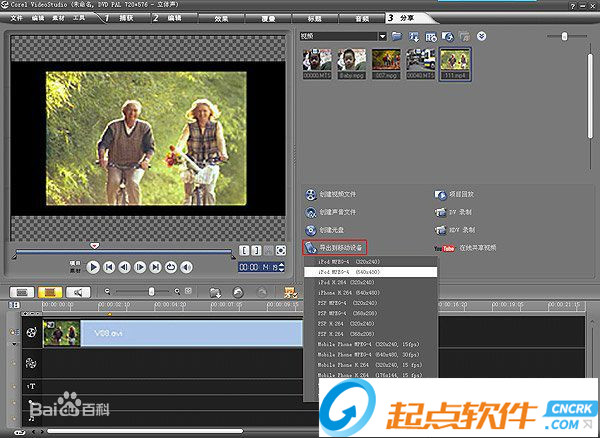
Task: Click the Play button in preview
Action: tap(93, 267)
